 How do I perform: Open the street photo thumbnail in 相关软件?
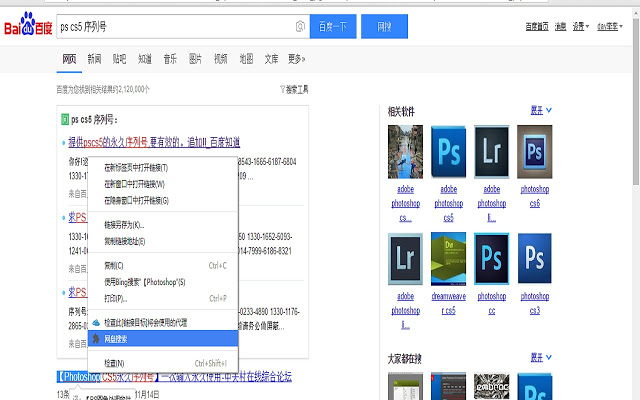pyautogui.click(x=405, y=152)
